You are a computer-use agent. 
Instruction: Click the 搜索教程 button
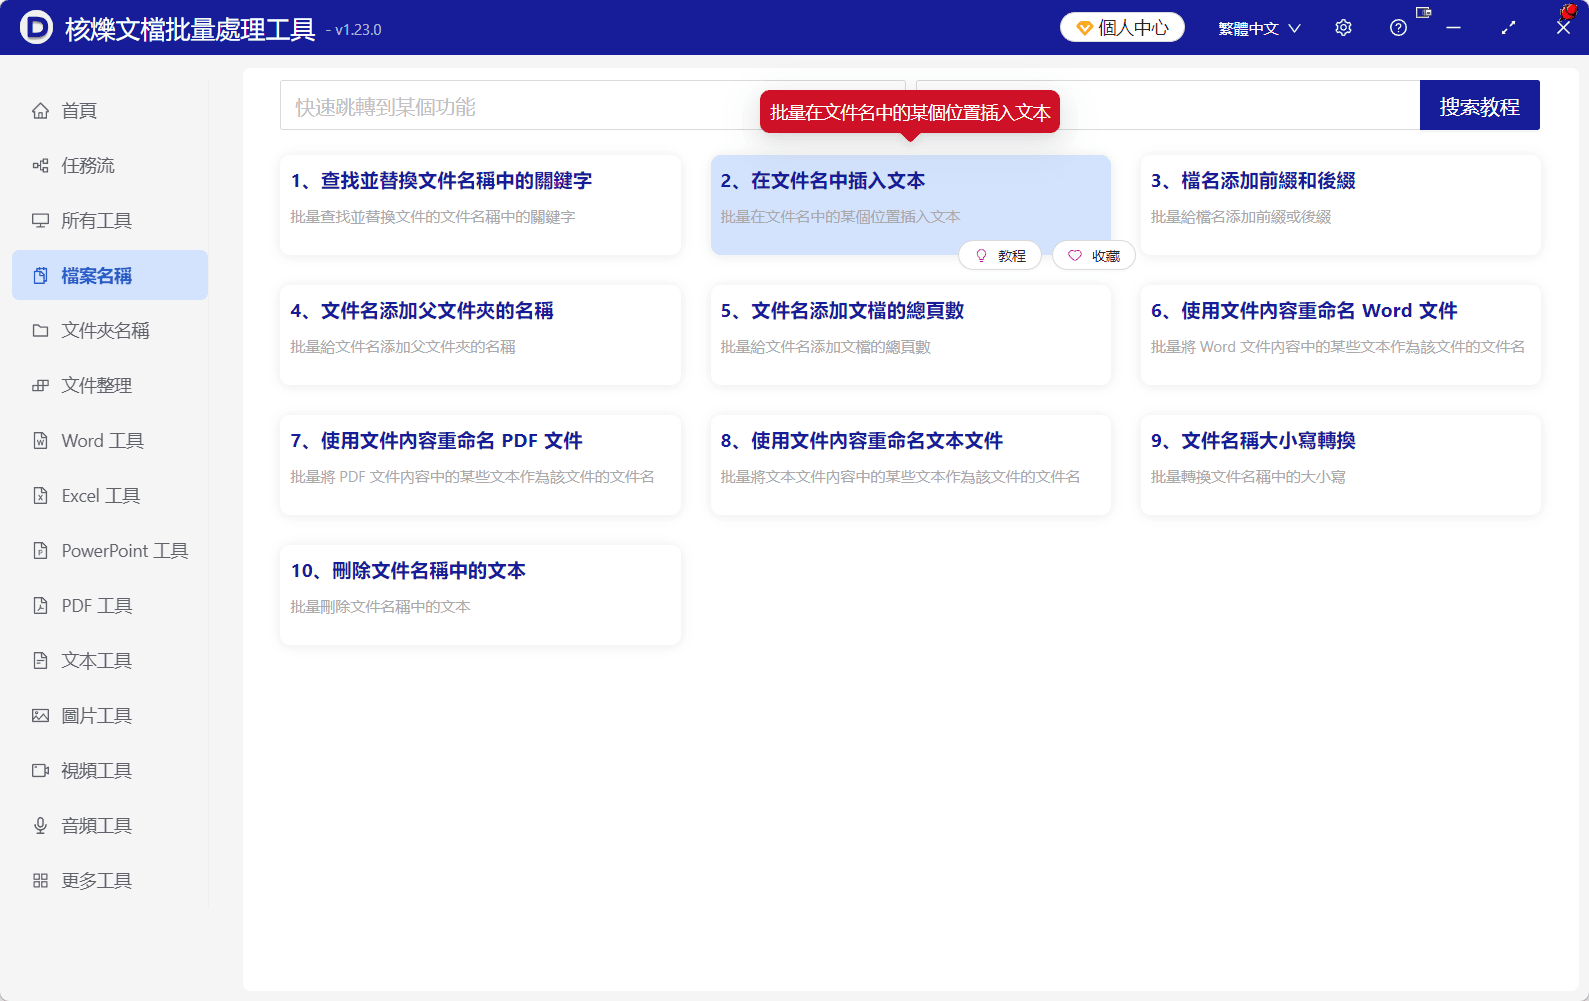pos(1479,105)
